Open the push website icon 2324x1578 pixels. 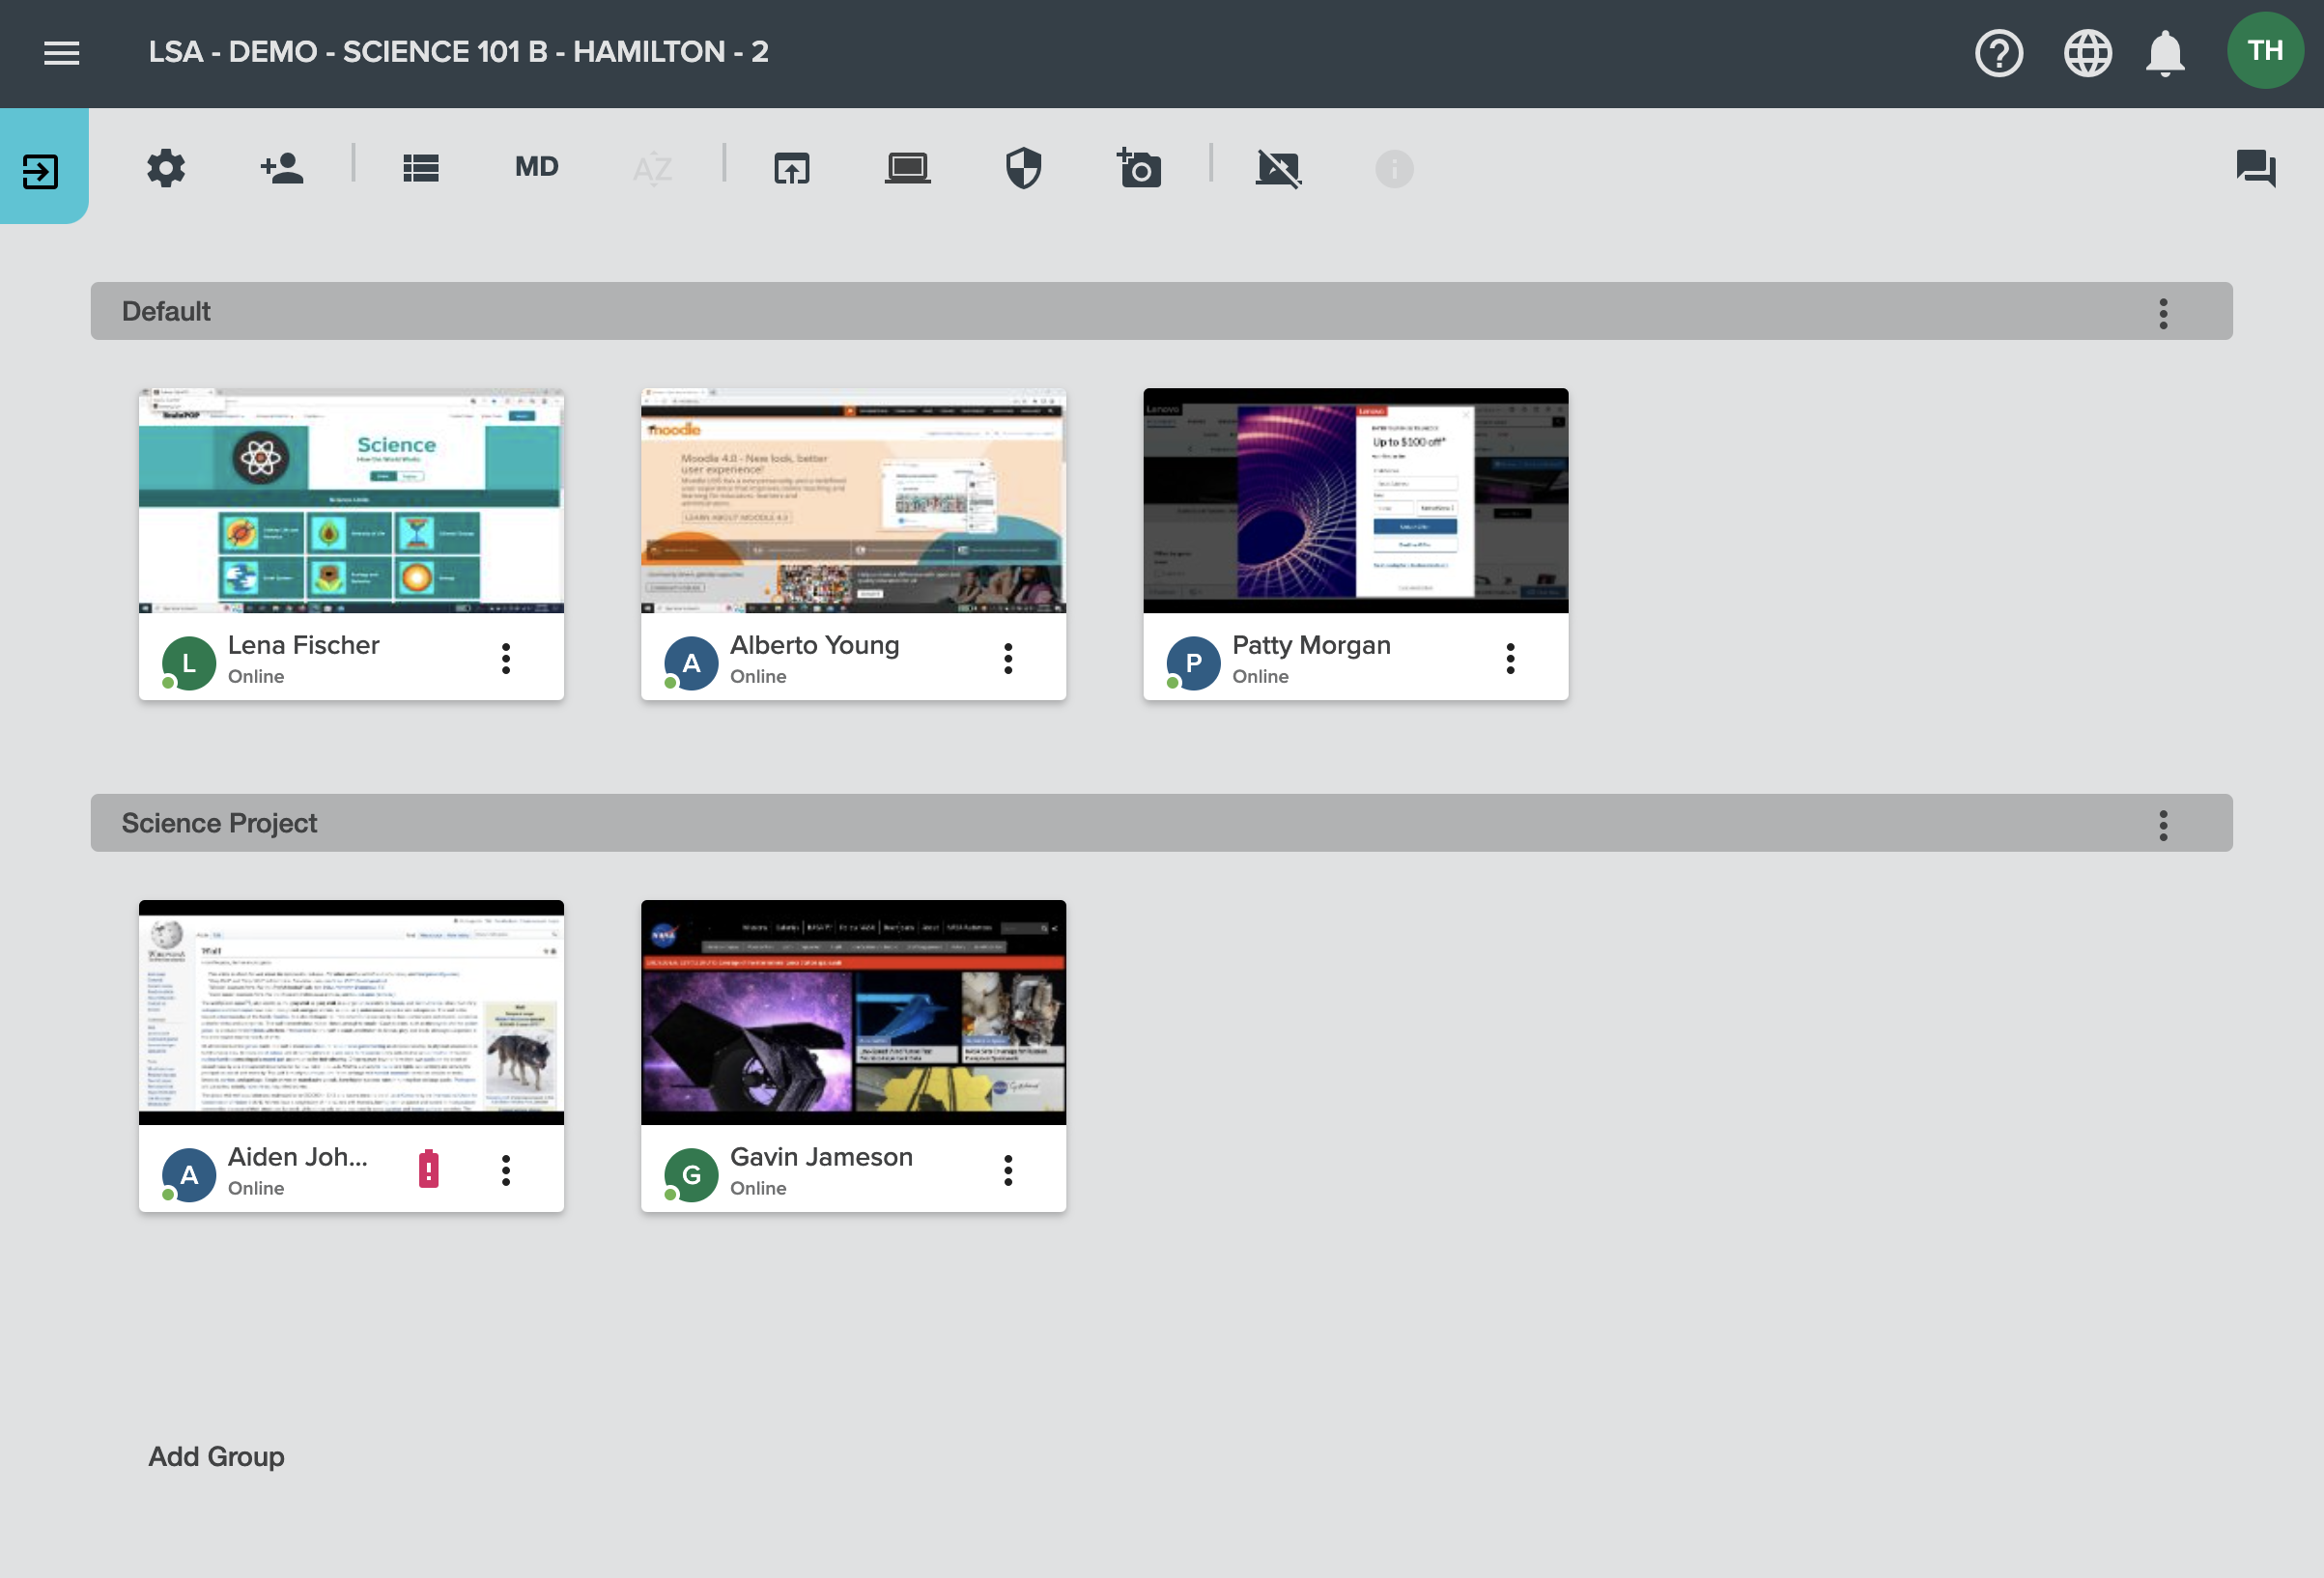click(x=791, y=168)
